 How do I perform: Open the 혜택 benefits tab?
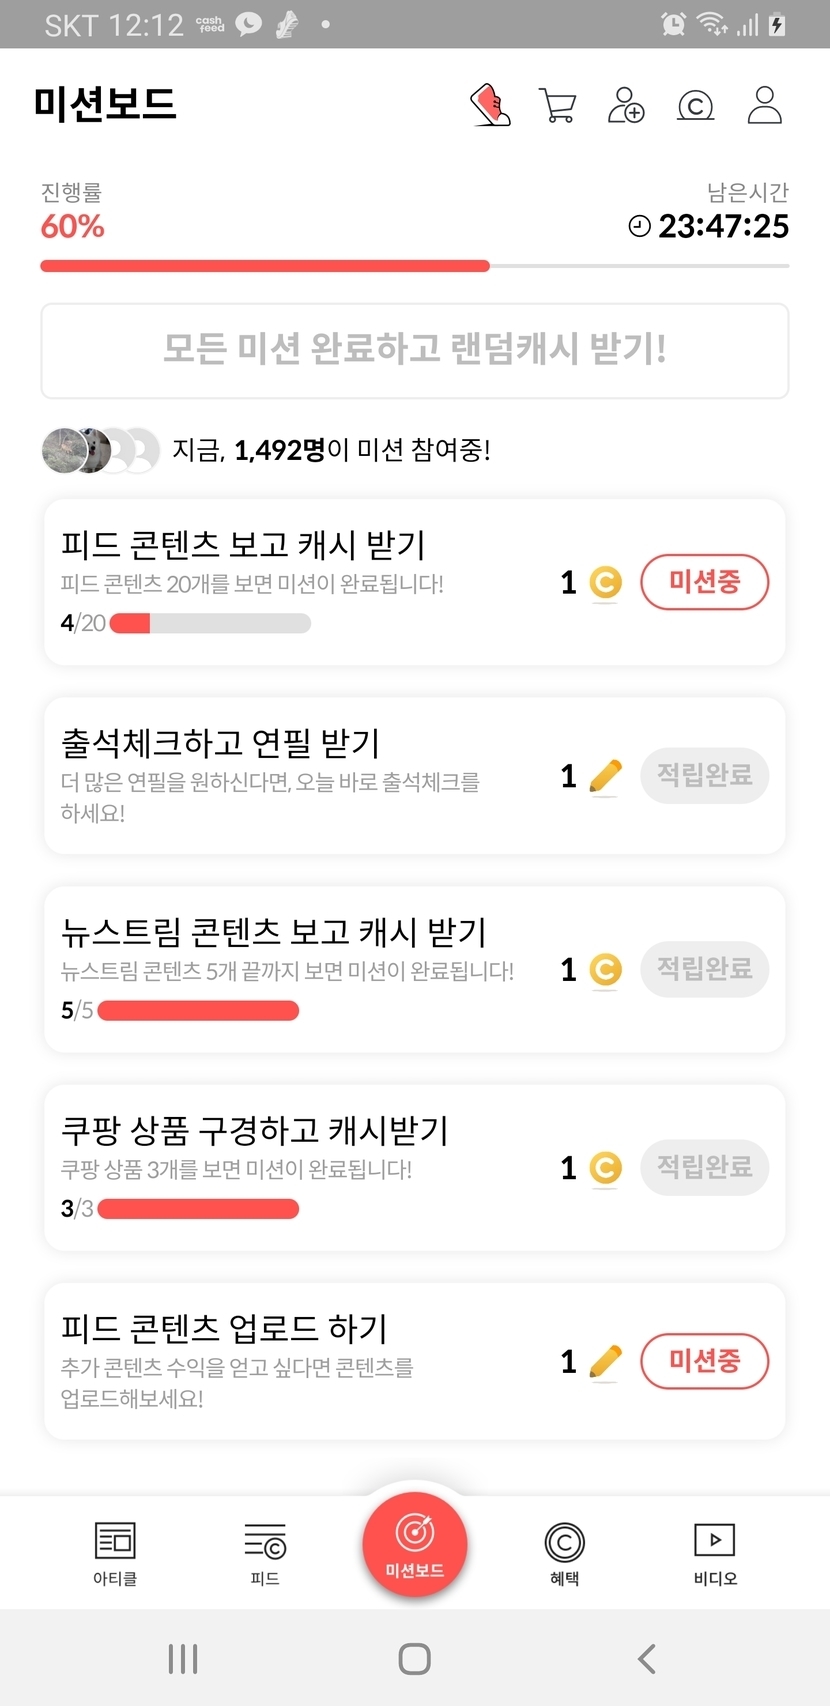tap(564, 1553)
